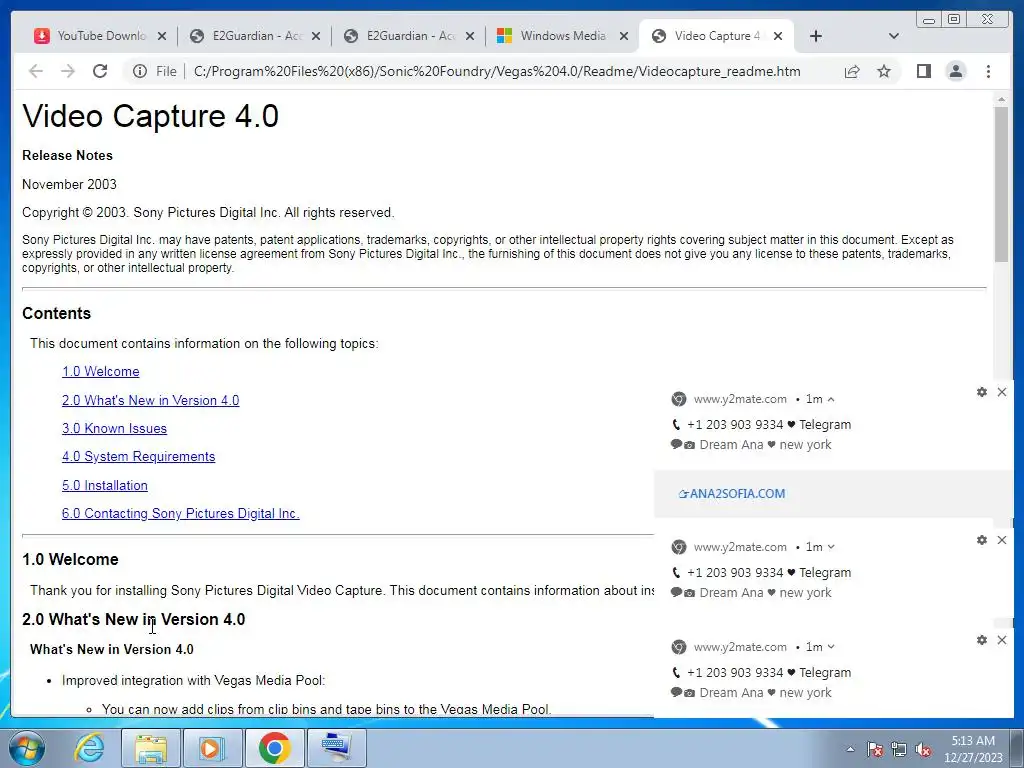Open settings gear of bottom y2mate notification
Viewport: 1024px width, 768px height.
(x=982, y=640)
